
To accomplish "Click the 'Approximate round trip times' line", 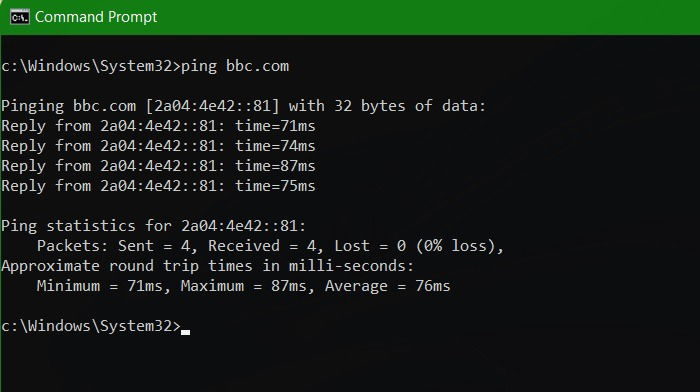I will point(208,266).
